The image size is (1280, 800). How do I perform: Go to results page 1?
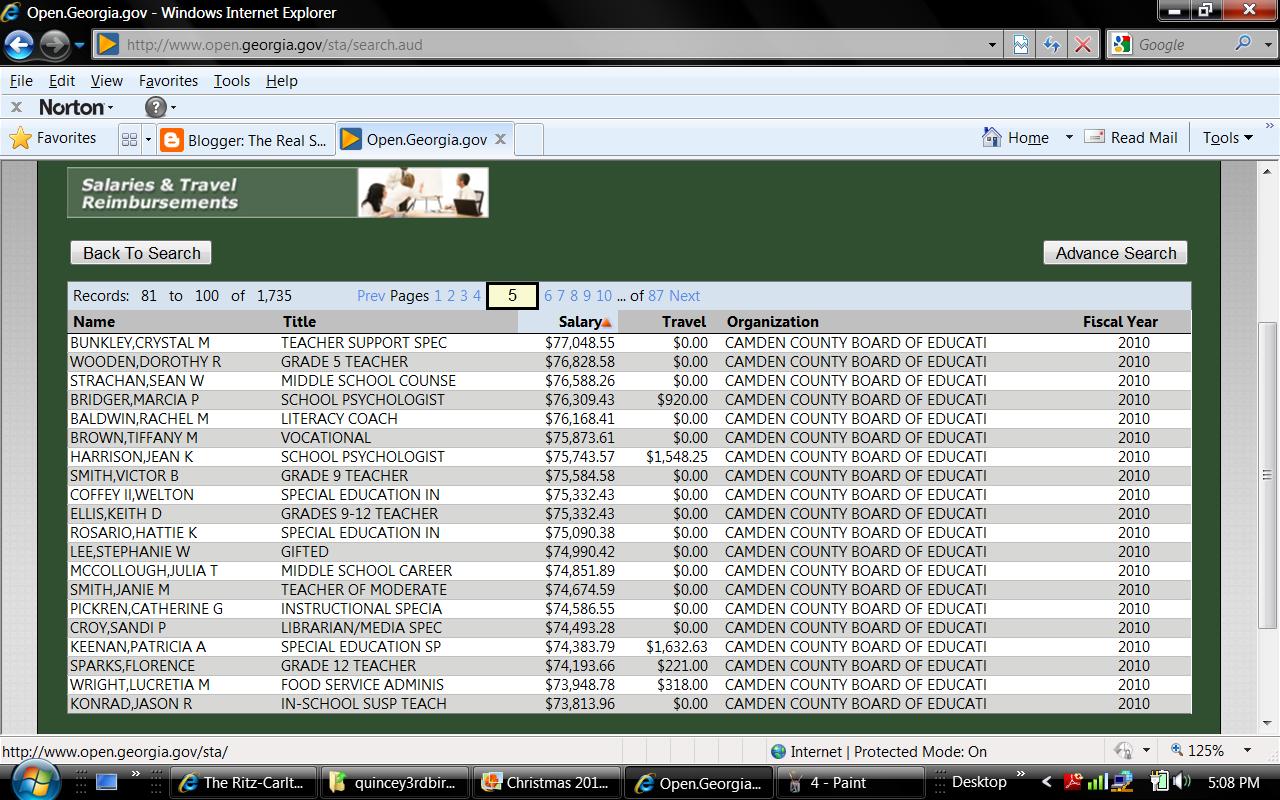click(x=438, y=296)
